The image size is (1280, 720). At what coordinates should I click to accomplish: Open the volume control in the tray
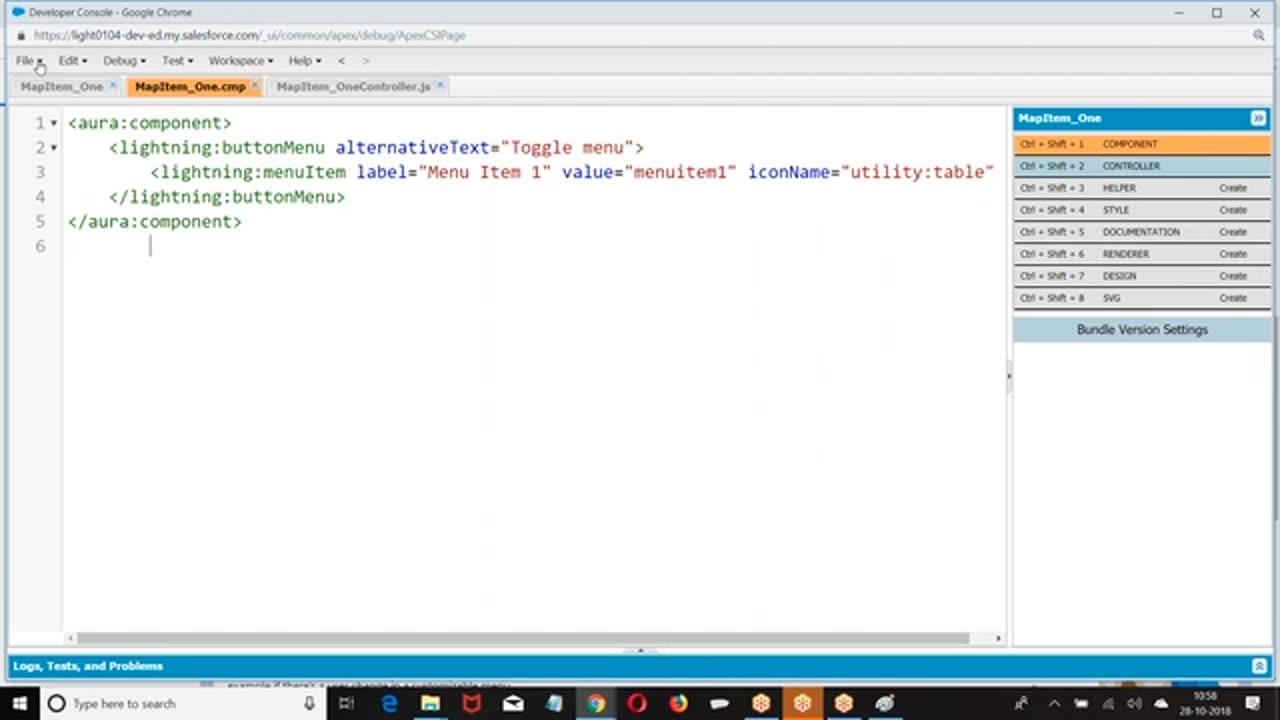1134,704
